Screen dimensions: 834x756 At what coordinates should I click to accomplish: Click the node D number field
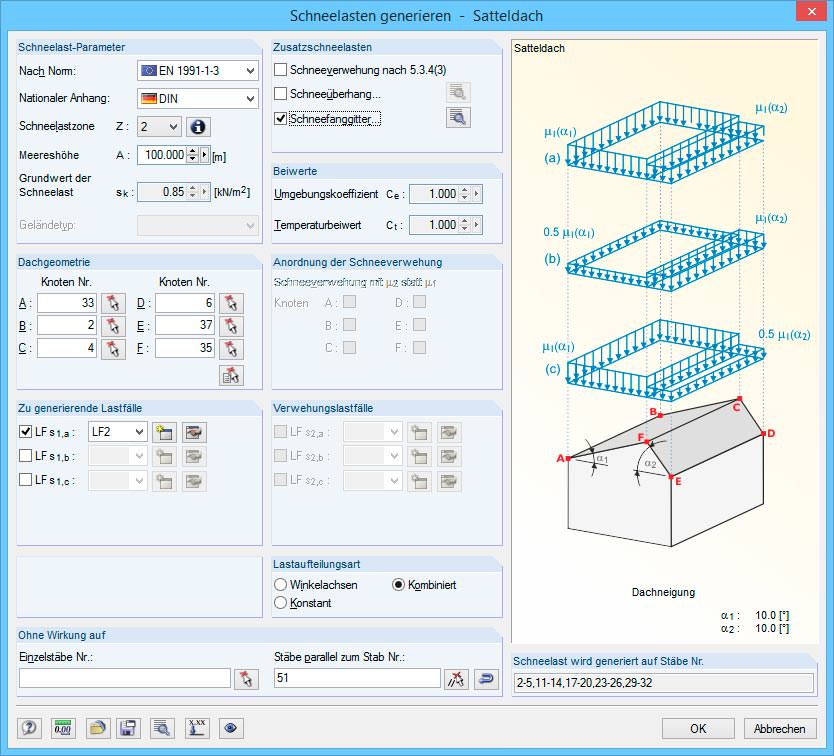[185, 303]
